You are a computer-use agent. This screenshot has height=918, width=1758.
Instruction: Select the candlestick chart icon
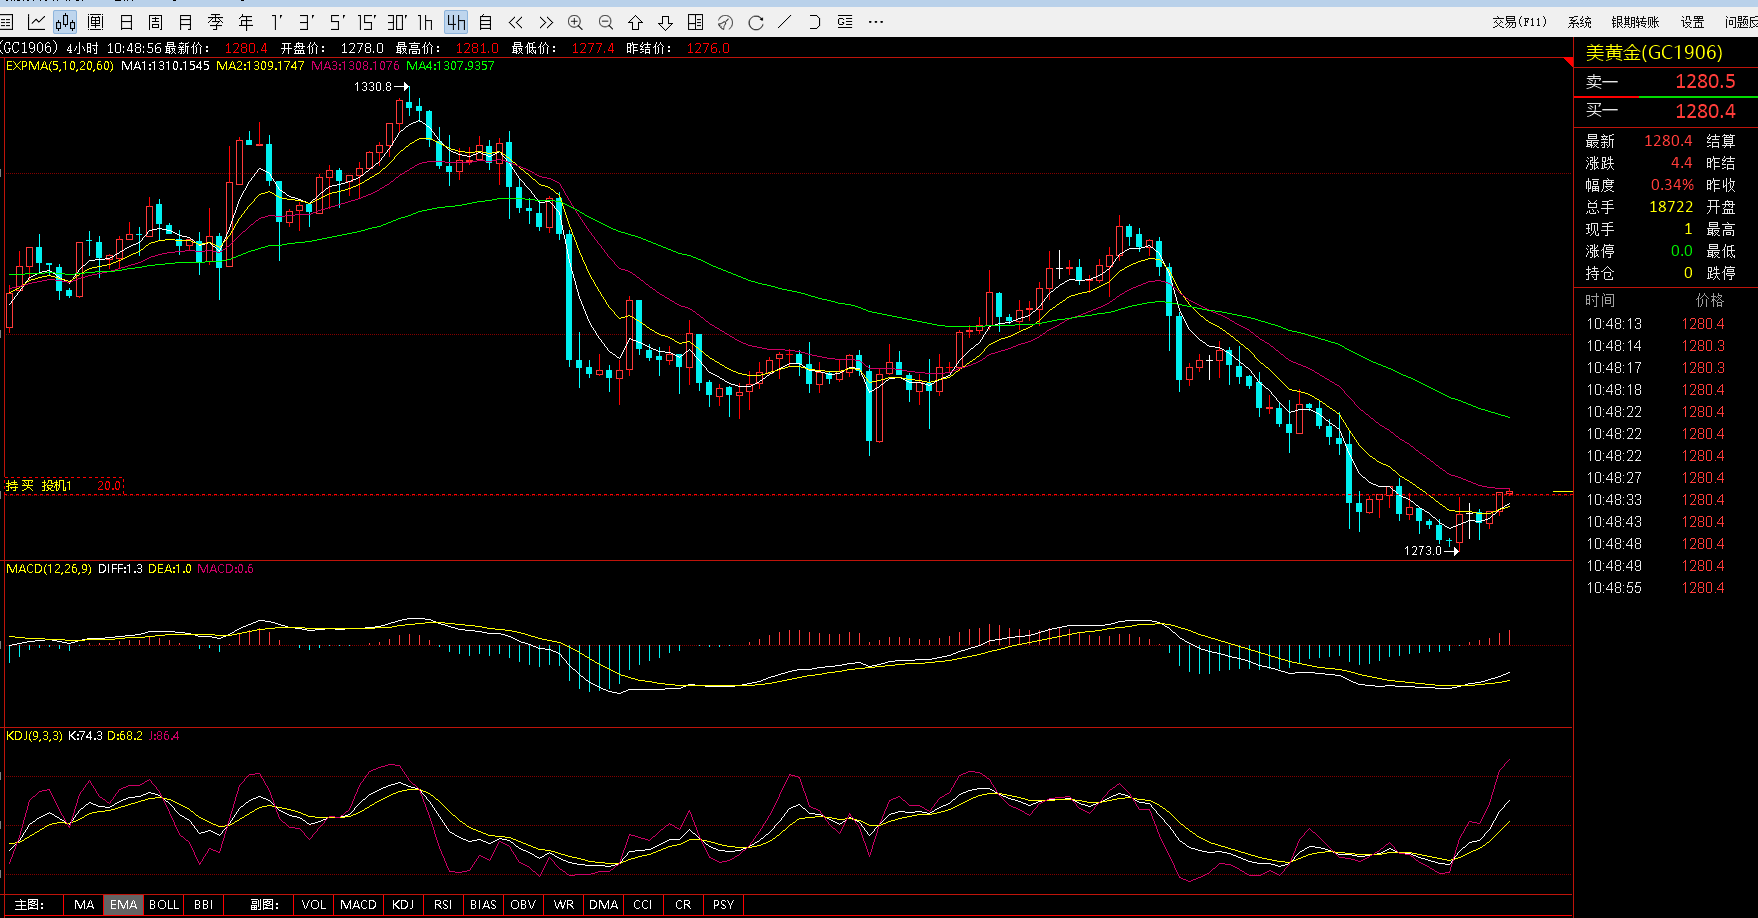[65, 22]
